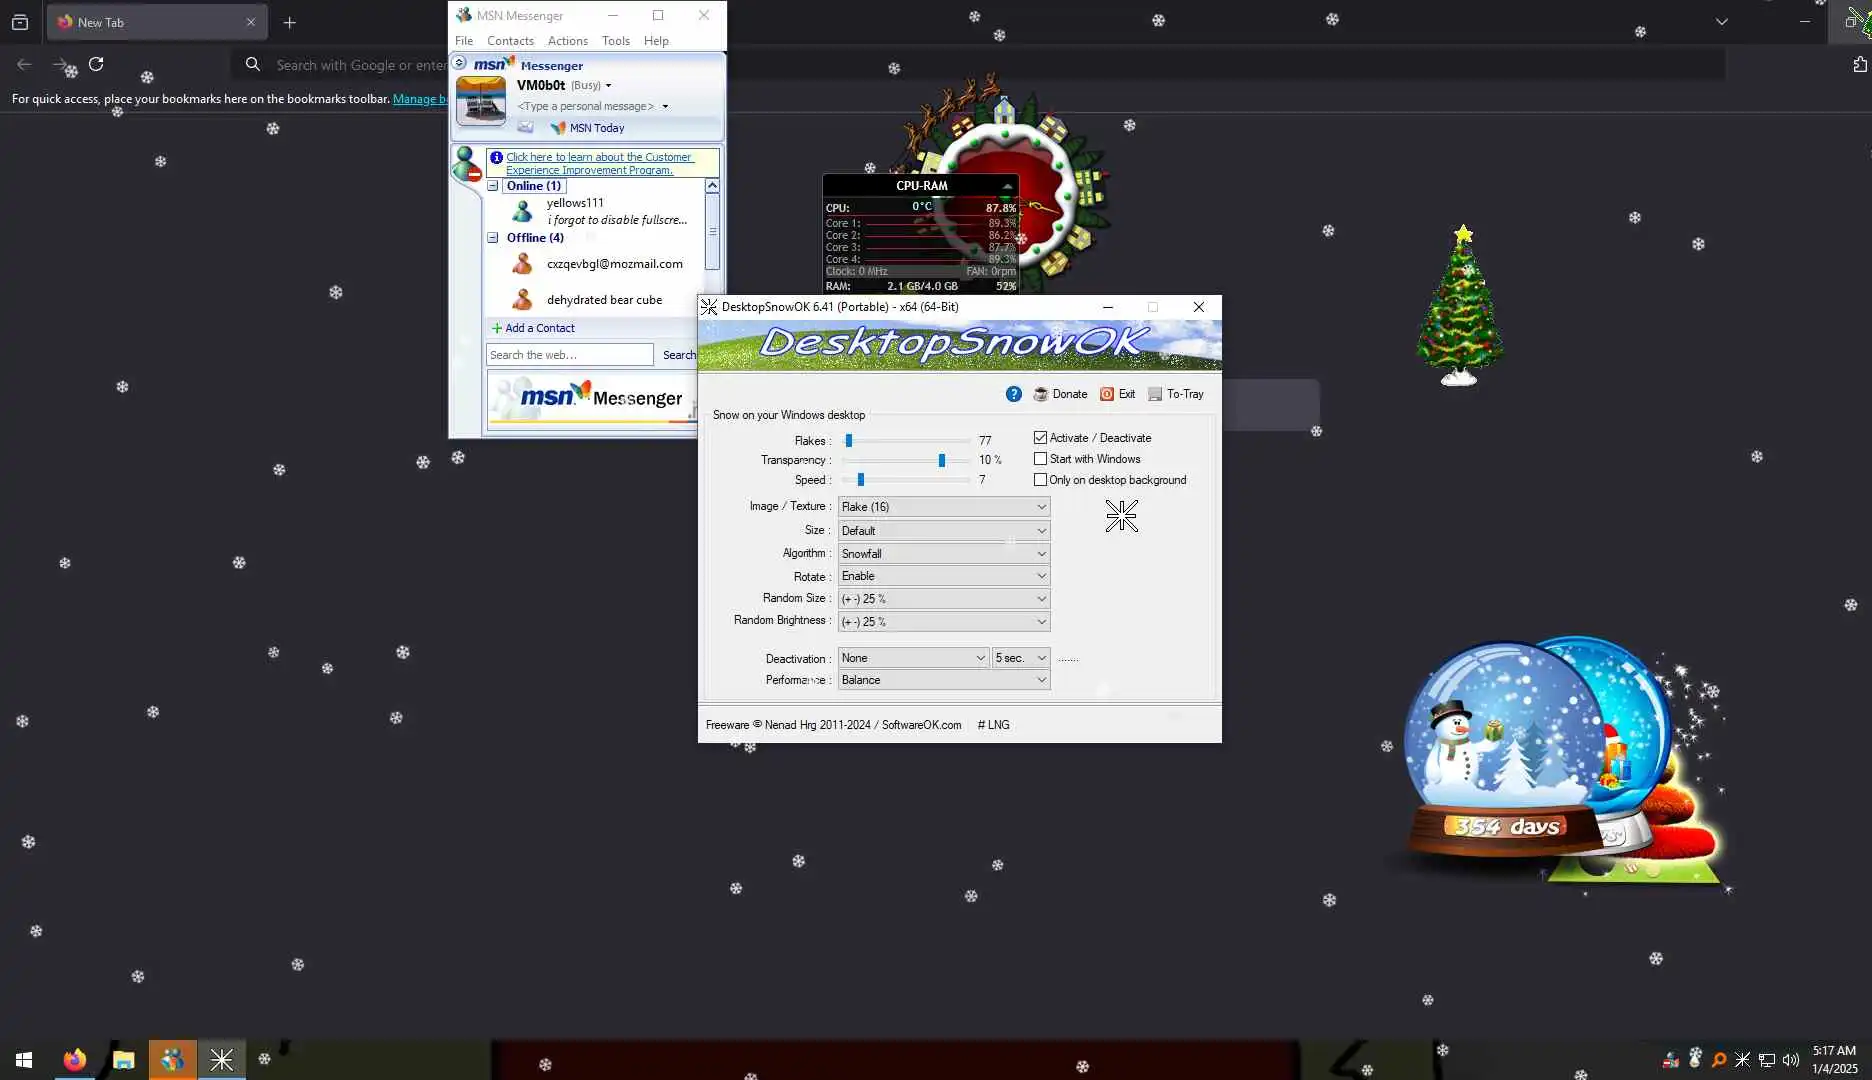Click the Exit power icon in DesktopSnowOK
Screen dimensions: 1872x1080
pyautogui.click(x=1107, y=394)
